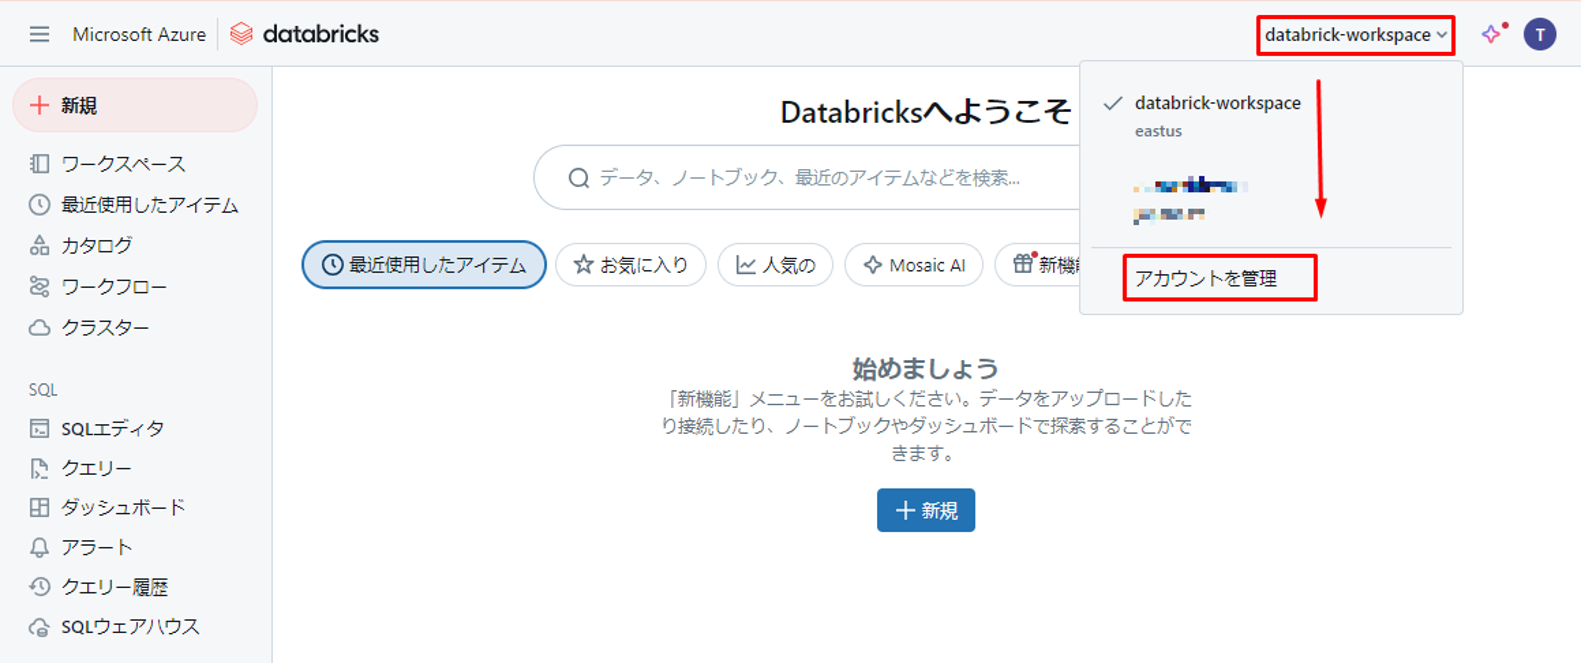Click the ダッシュボード grid icon

pos(39,507)
